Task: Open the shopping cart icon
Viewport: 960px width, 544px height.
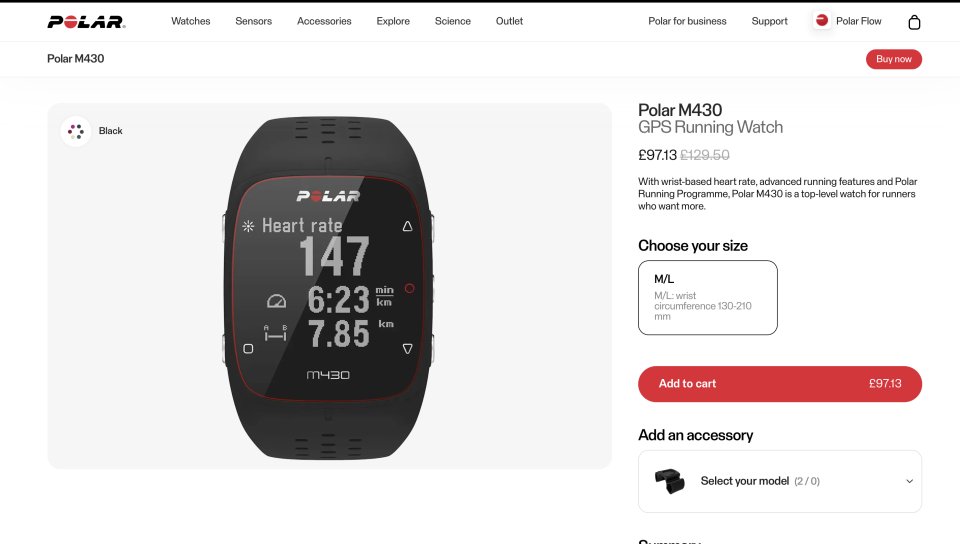Action: pos(914,22)
